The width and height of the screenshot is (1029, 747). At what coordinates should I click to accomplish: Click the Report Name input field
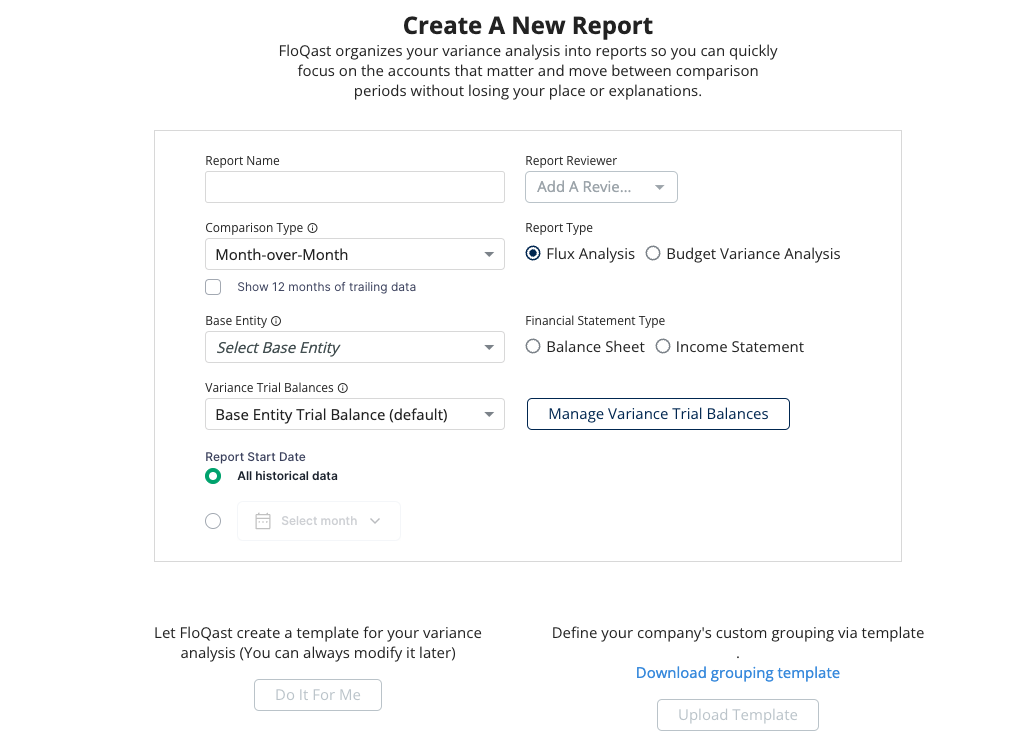pos(355,187)
